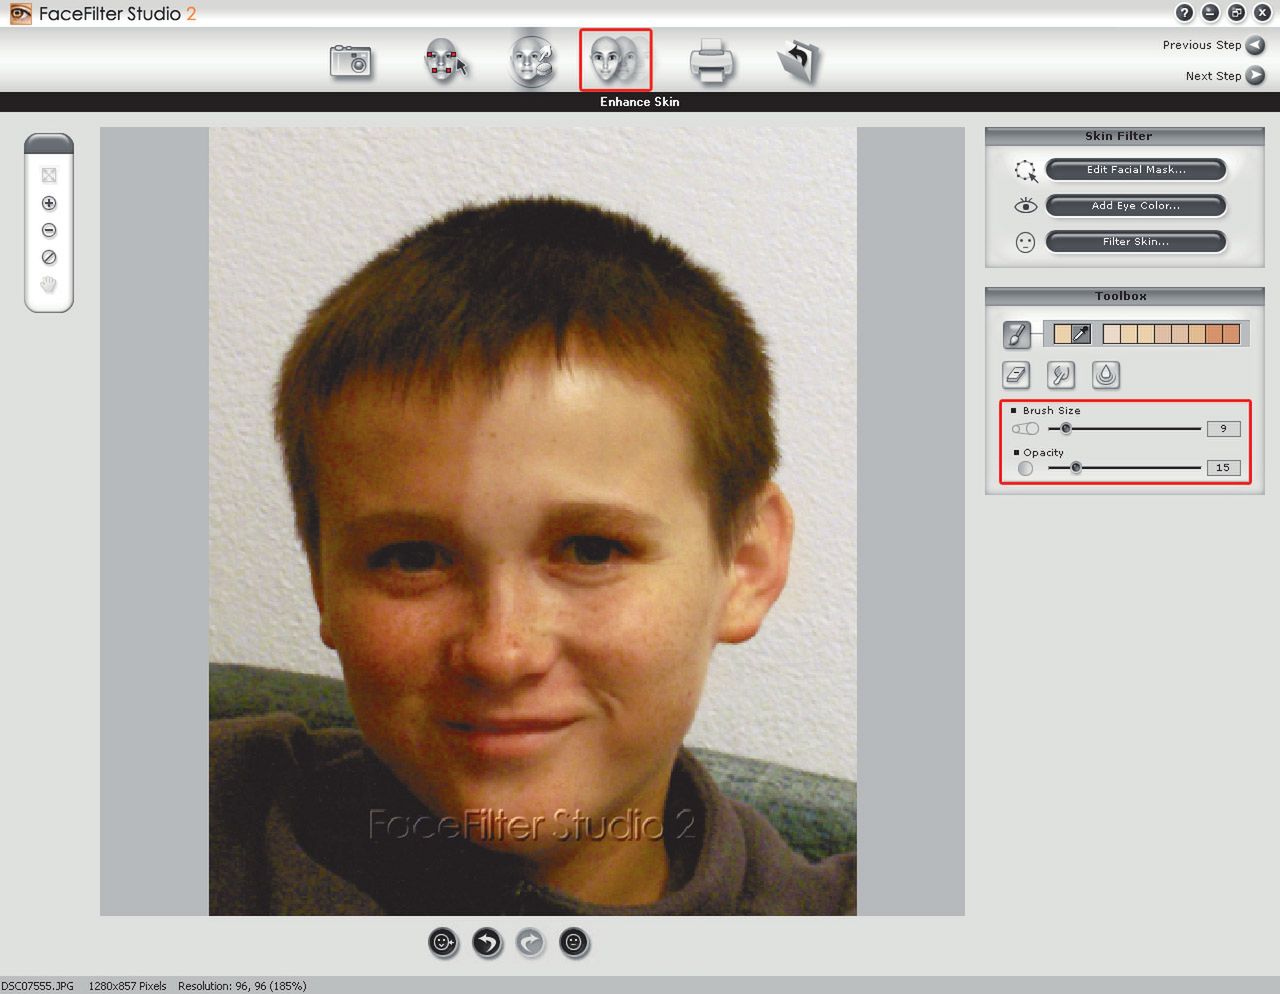
Task: Zoom in with the plus icon
Action: pyautogui.click(x=49, y=203)
